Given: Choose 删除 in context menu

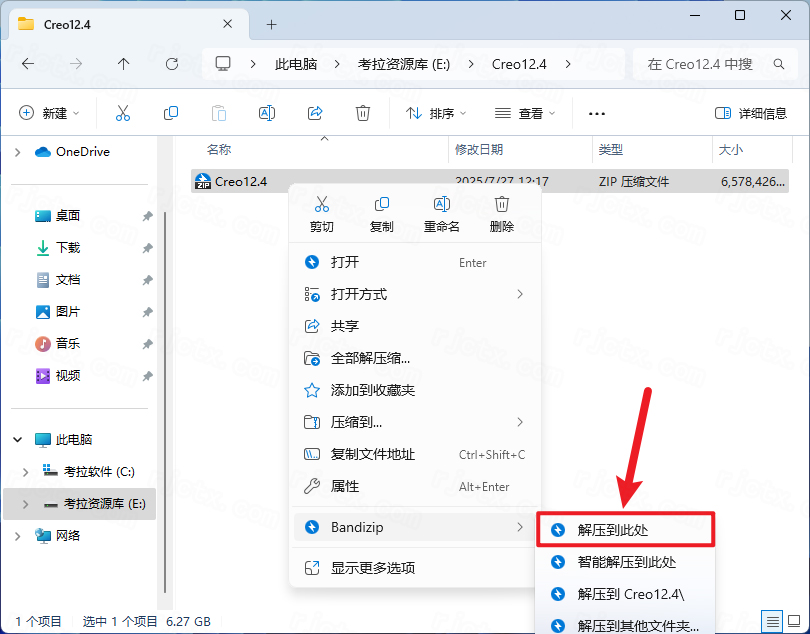Looking at the screenshot, I should (x=502, y=214).
